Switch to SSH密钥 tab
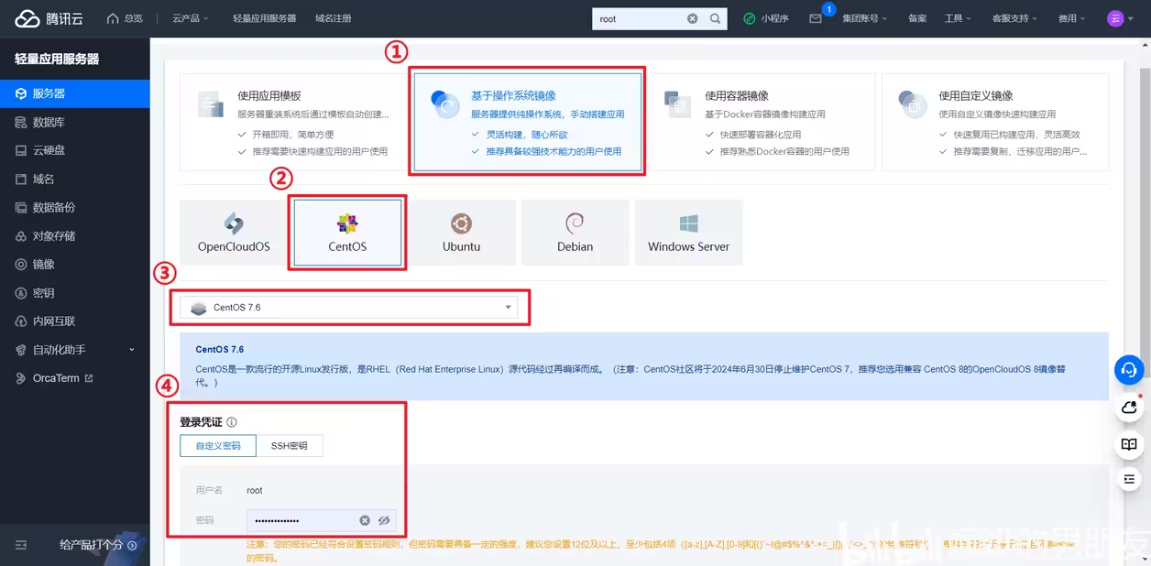Image resolution: width=1151 pixels, height=566 pixels. point(289,446)
